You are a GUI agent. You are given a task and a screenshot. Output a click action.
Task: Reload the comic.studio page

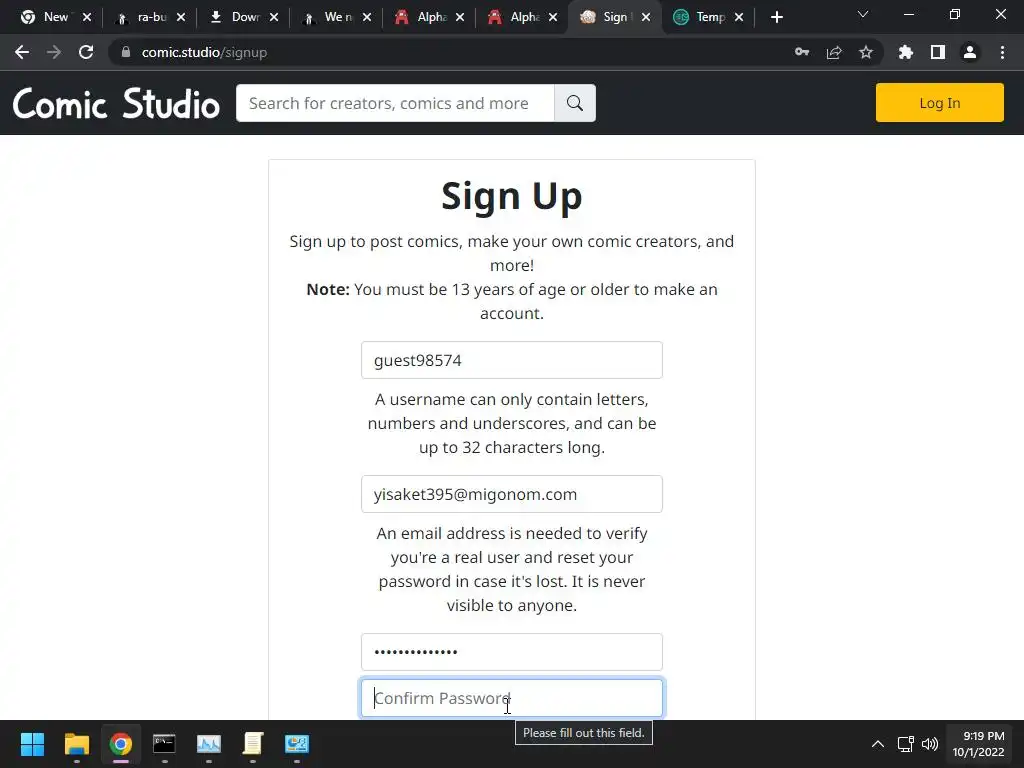(x=86, y=52)
